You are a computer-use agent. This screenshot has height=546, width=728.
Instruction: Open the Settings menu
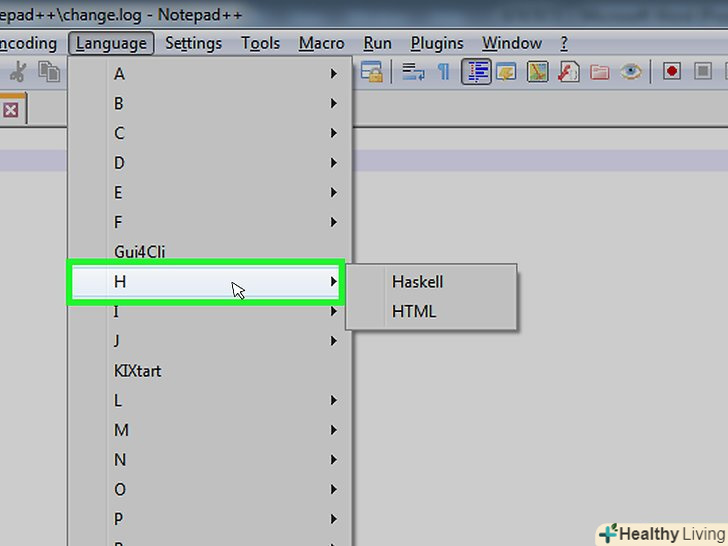pyautogui.click(x=193, y=43)
